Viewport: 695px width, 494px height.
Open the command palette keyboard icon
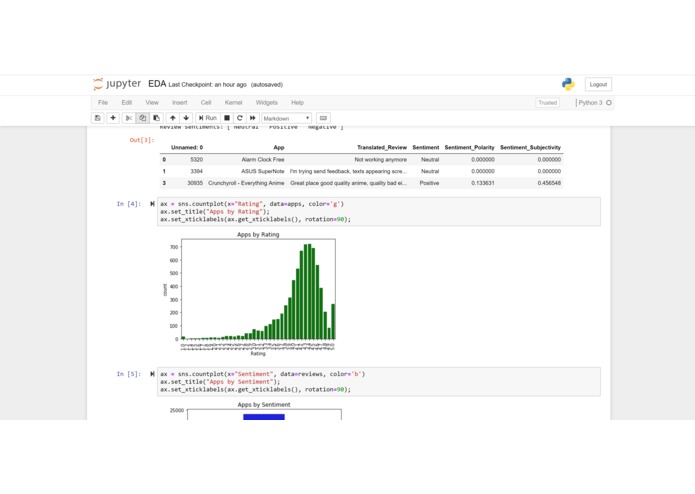(x=323, y=118)
